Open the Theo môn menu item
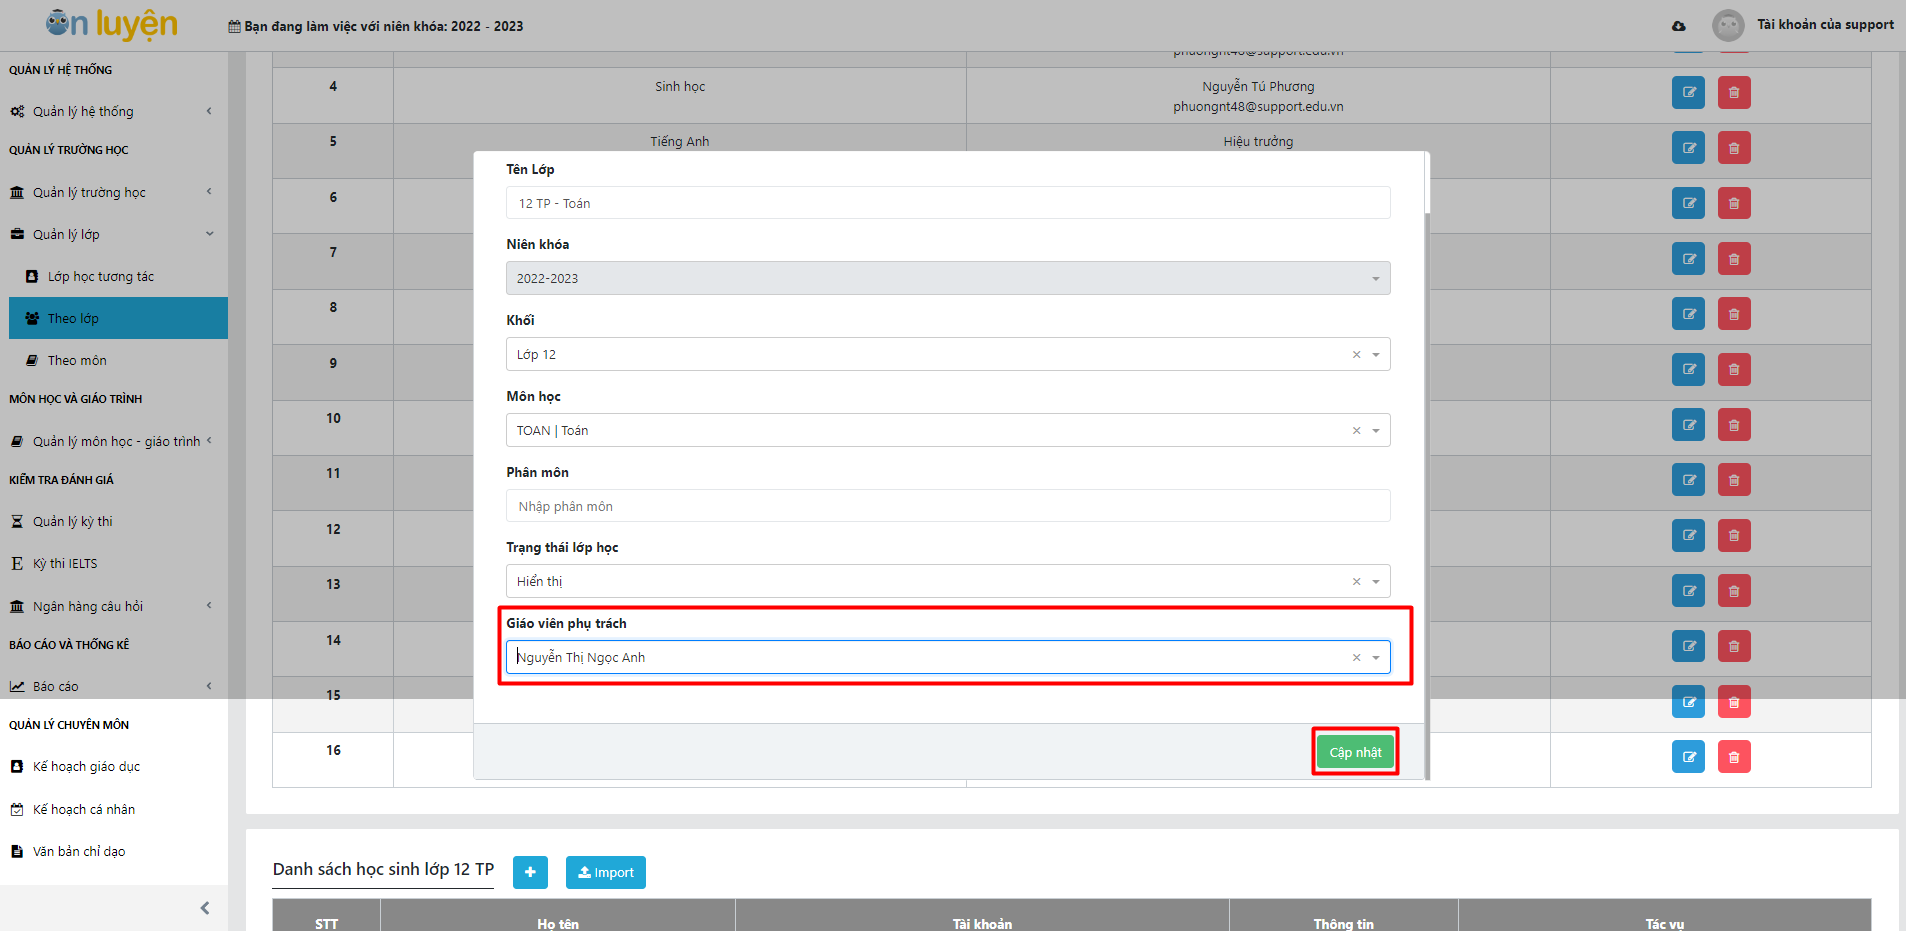The height and width of the screenshot is (931, 1906). pyautogui.click(x=77, y=360)
